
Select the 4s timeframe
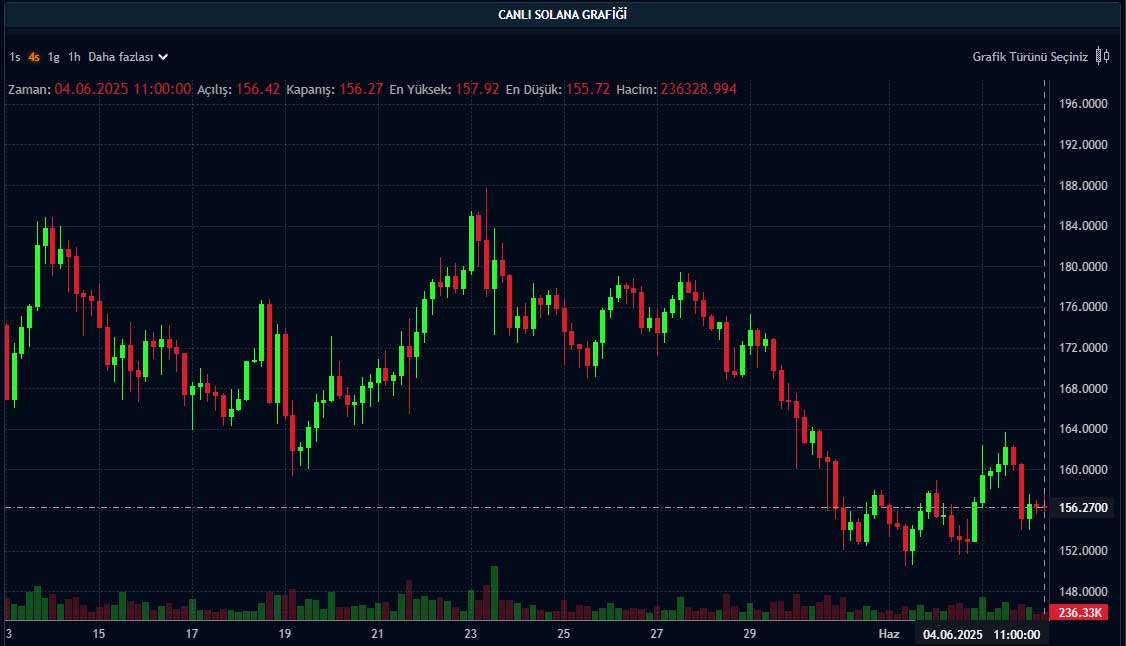coord(34,57)
